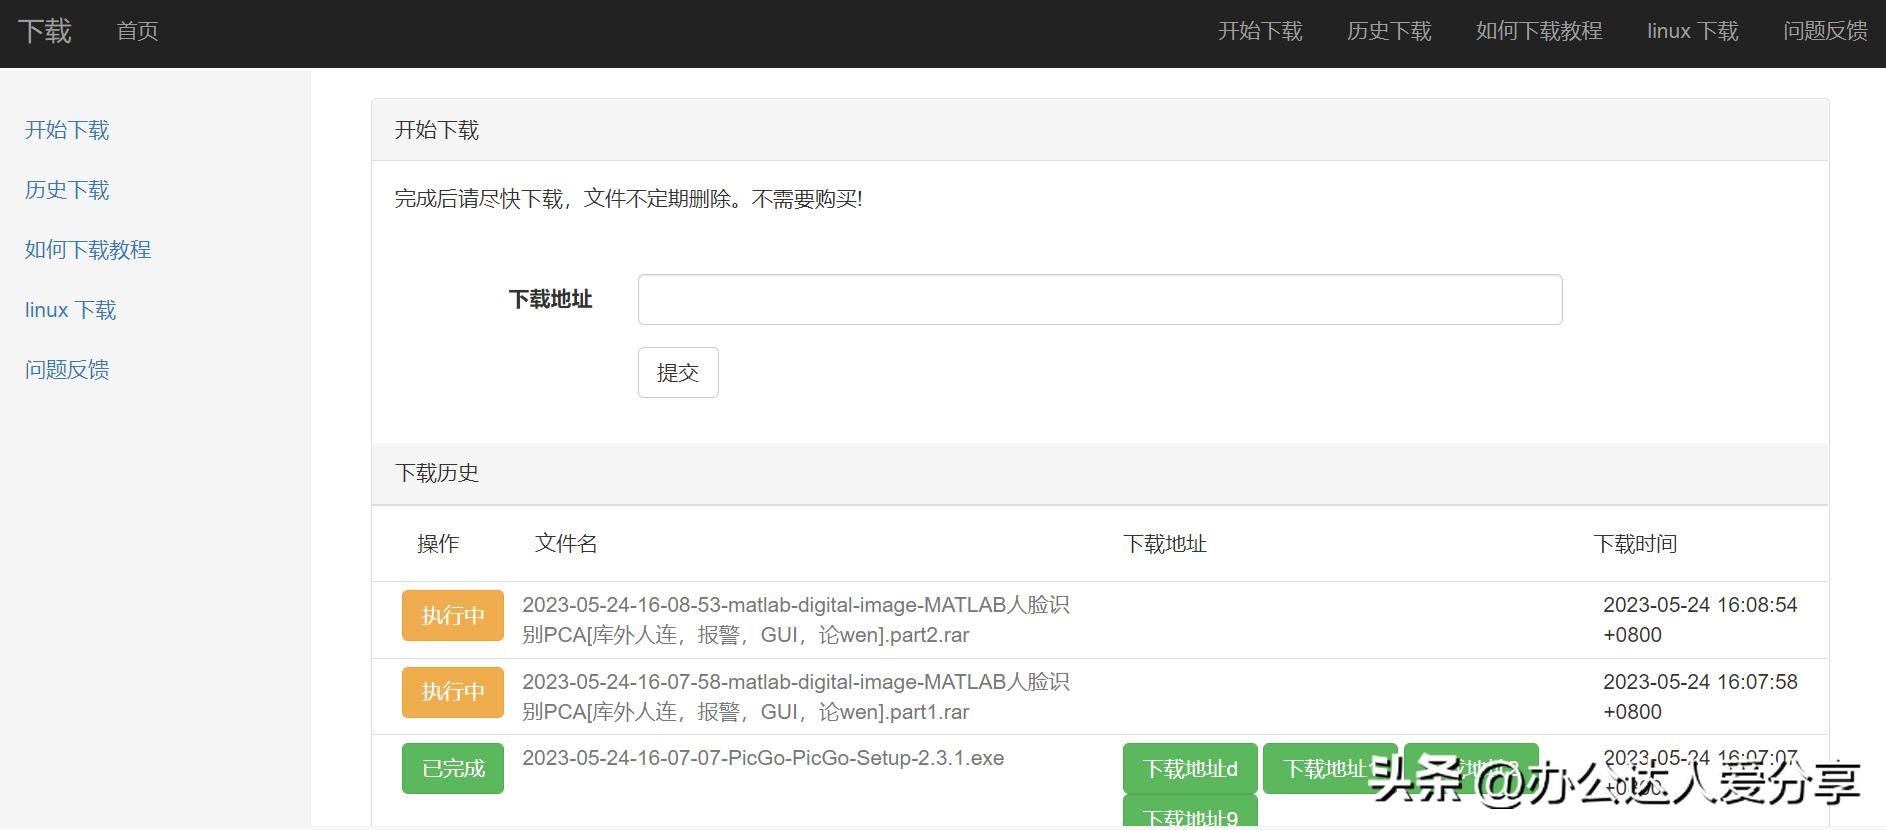
Task: Open 开始下载 in the top navbar
Action: click(x=1260, y=31)
